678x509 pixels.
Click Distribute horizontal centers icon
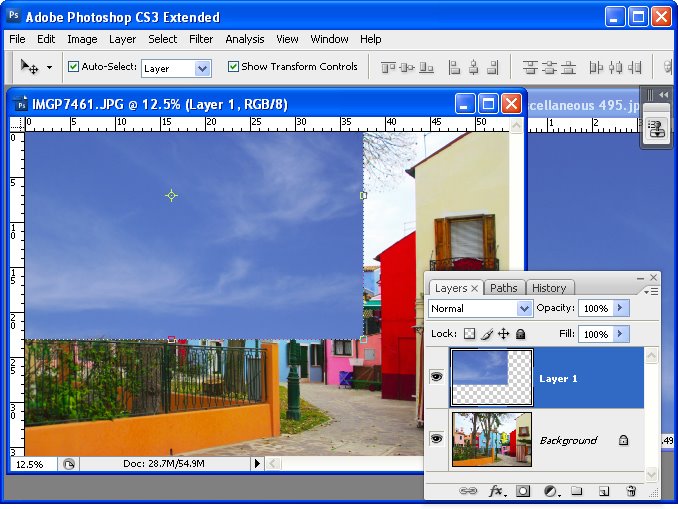tap(616, 67)
